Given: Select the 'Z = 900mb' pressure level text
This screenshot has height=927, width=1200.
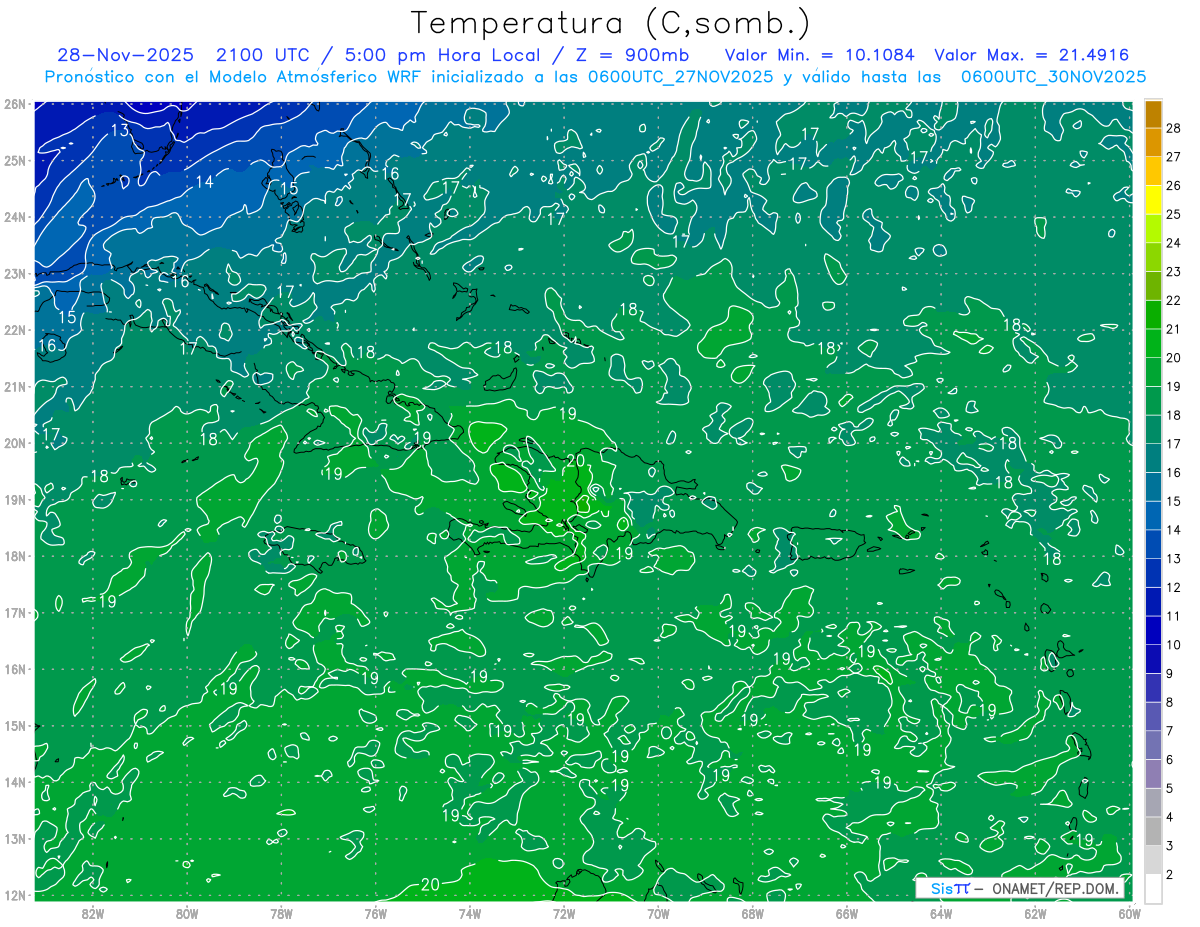Looking at the screenshot, I should tap(634, 55).
